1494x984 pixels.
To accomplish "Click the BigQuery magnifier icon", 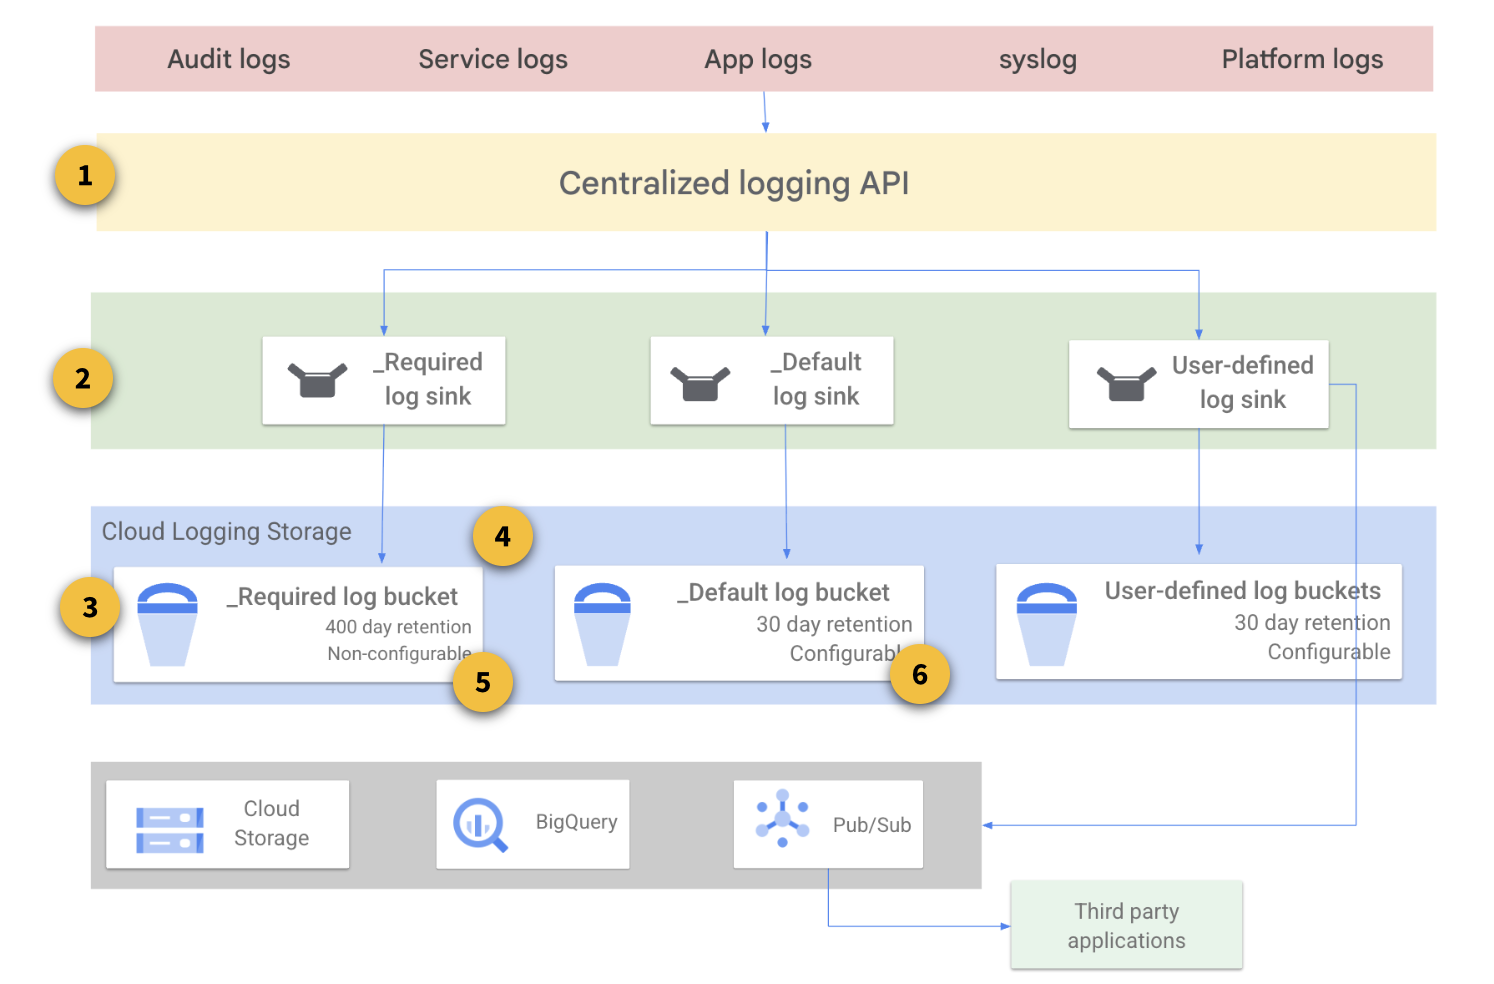I will tap(480, 825).
